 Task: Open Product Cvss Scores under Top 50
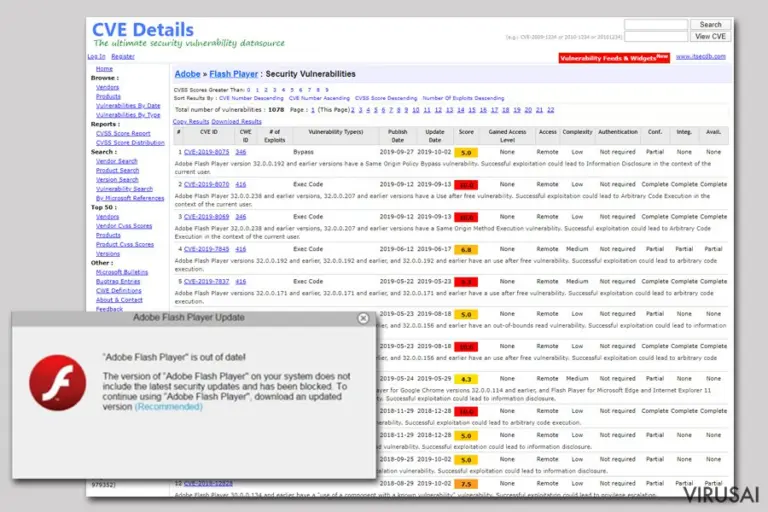tap(125, 244)
